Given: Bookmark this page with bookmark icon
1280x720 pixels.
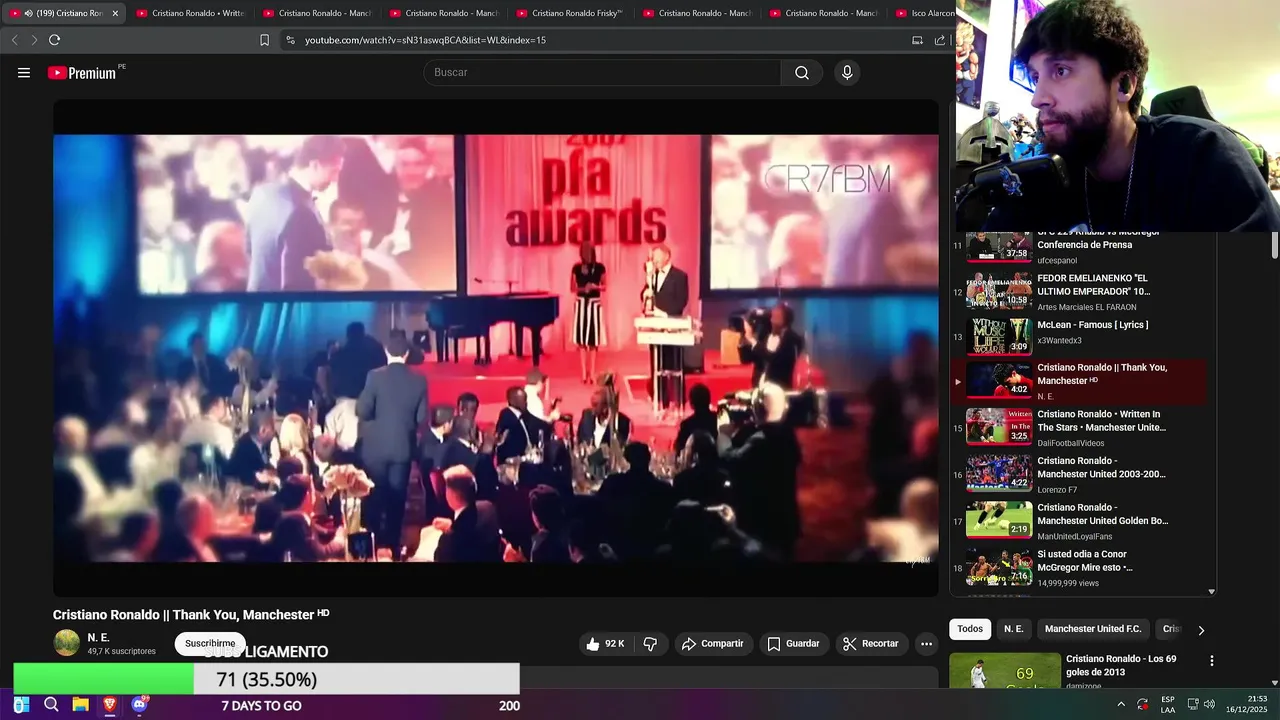Looking at the screenshot, I should 265,40.
